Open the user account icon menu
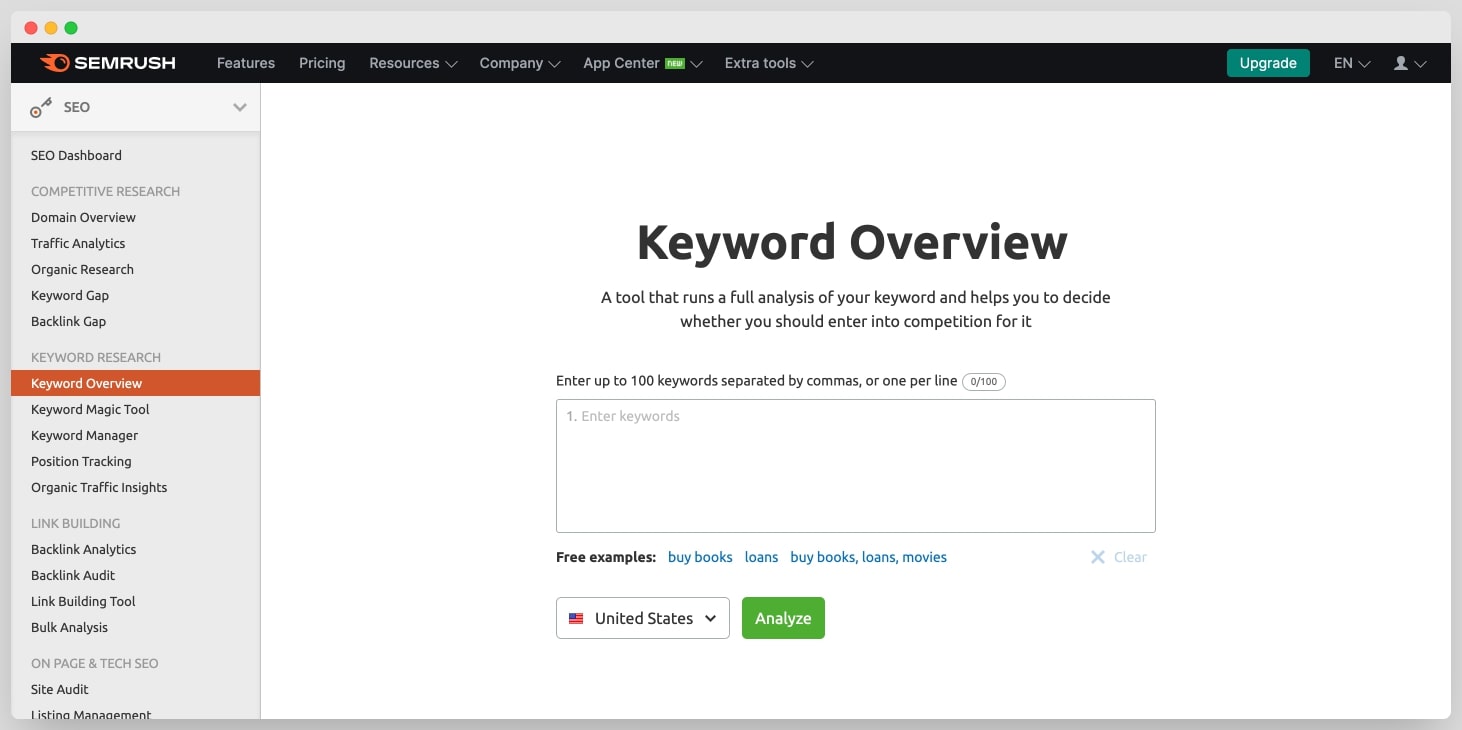Image resolution: width=1462 pixels, height=730 pixels. [1409, 63]
